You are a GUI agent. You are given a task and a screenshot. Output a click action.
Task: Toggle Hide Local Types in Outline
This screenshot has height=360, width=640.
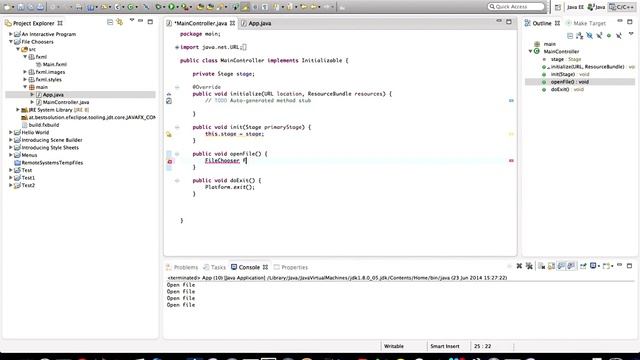tap(619, 36)
